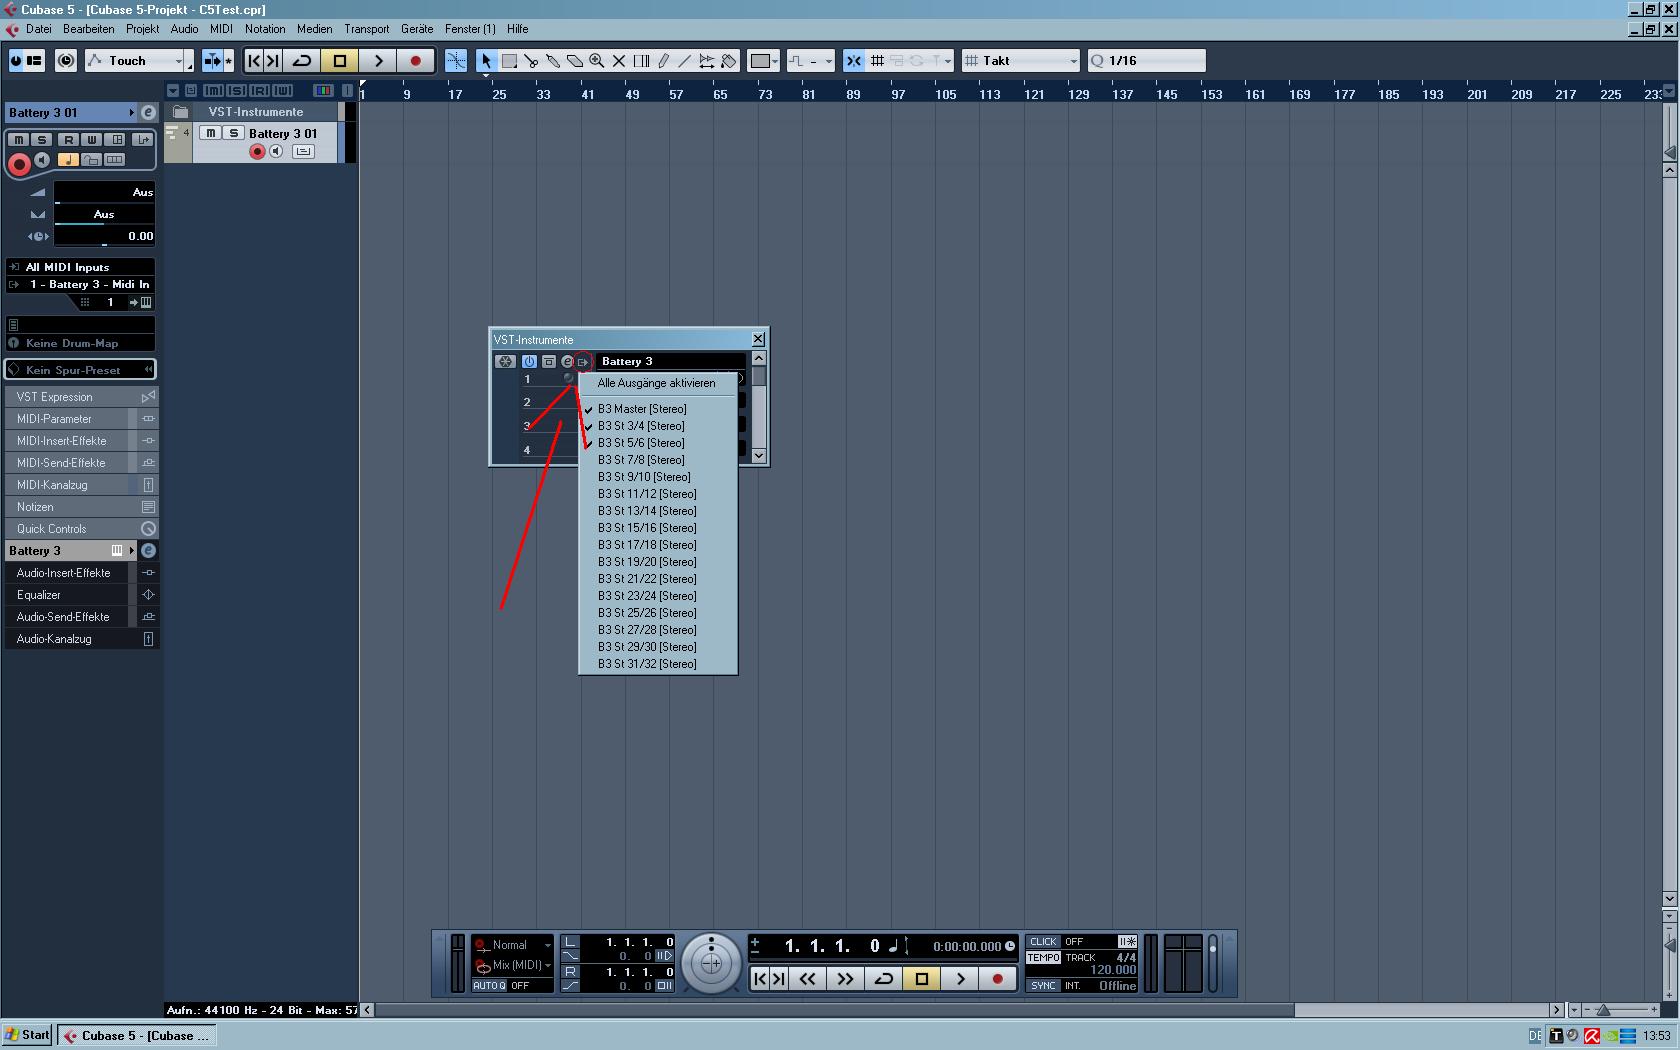Select the Mute X tool

point(619,61)
